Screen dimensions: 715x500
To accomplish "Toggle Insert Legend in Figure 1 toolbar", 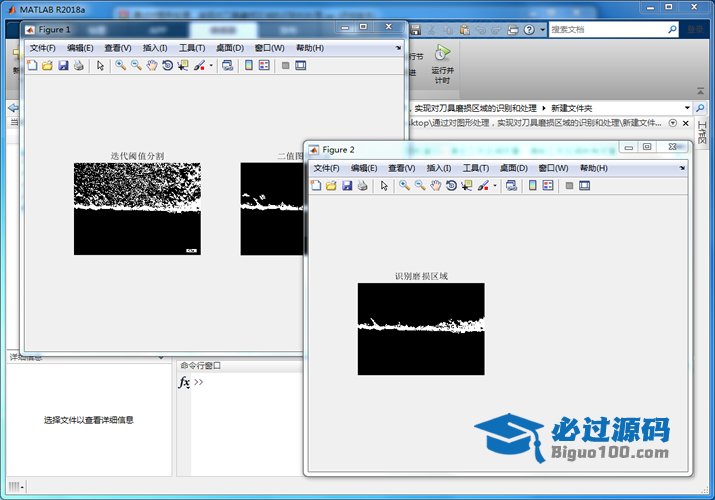I will point(263,66).
